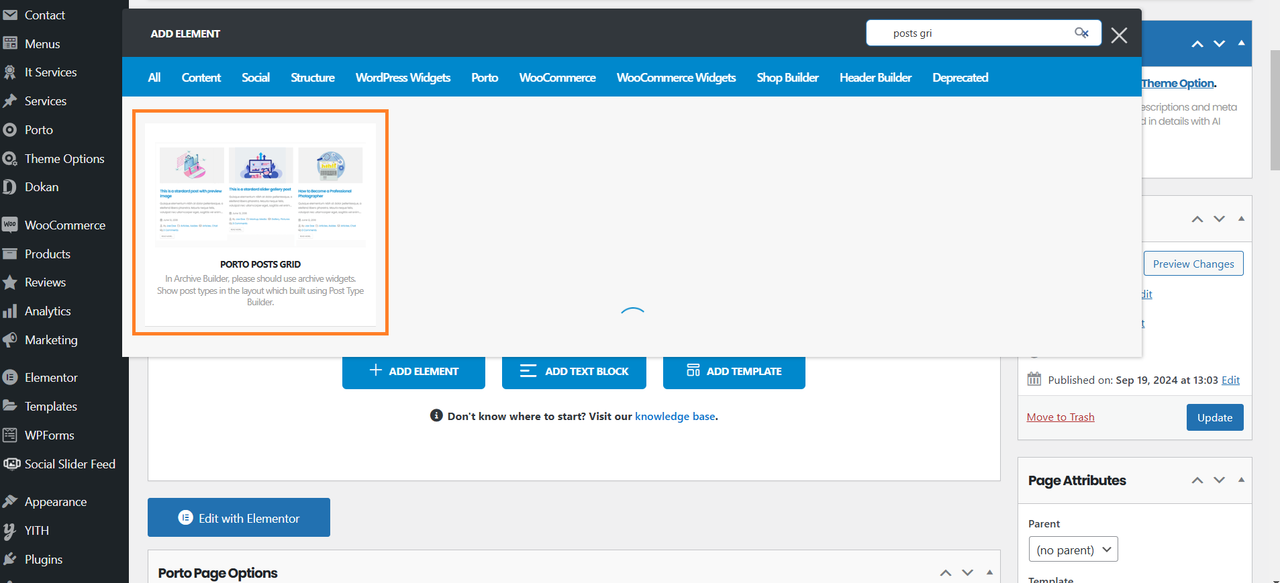The width and height of the screenshot is (1280, 583).
Task: Move the Publish panel down
Action: click(1219, 219)
